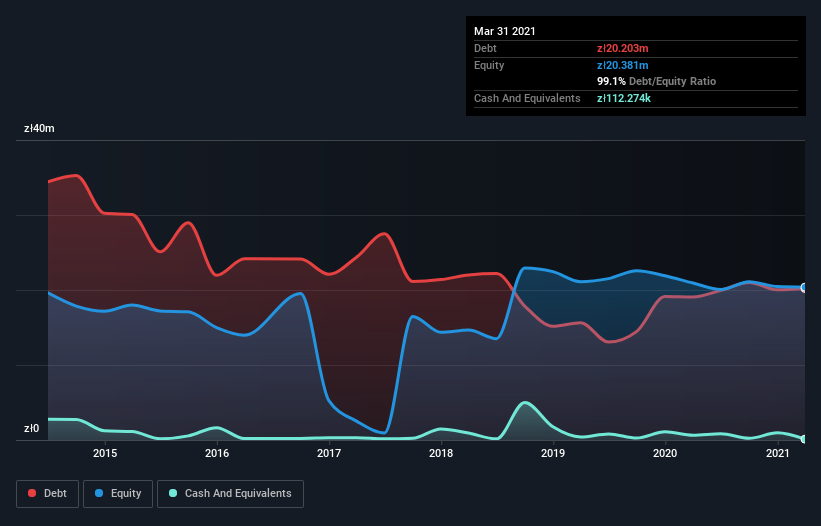Viewport: 821px width, 526px height.
Task: Click the zł112.274k cash value
Action: [x=624, y=98]
